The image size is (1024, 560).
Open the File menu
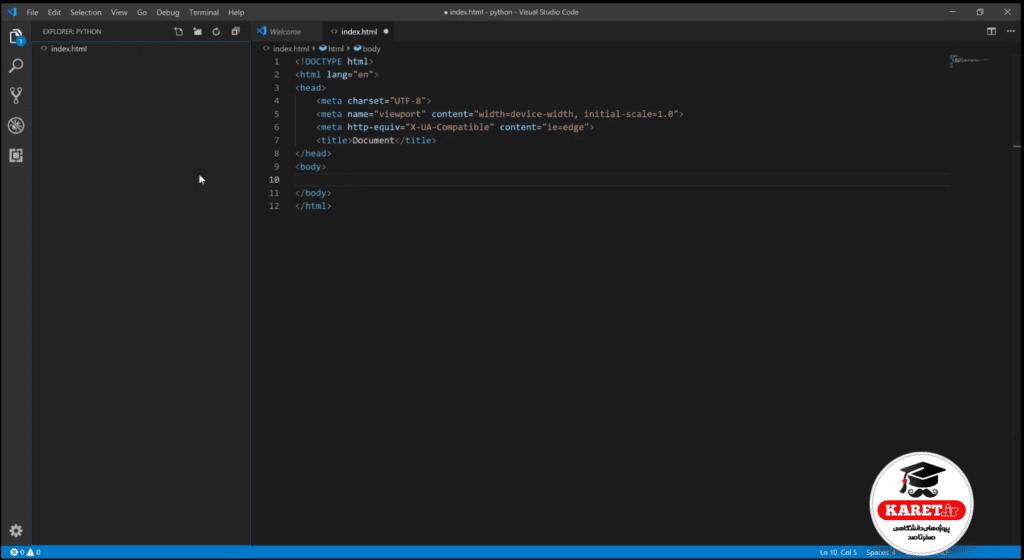[x=32, y=12]
